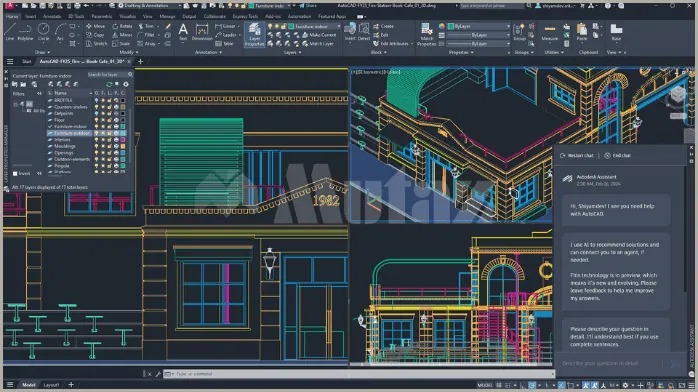Open the Collaborate ribbon tab
This screenshot has height=392, width=698.
point(215,16)
